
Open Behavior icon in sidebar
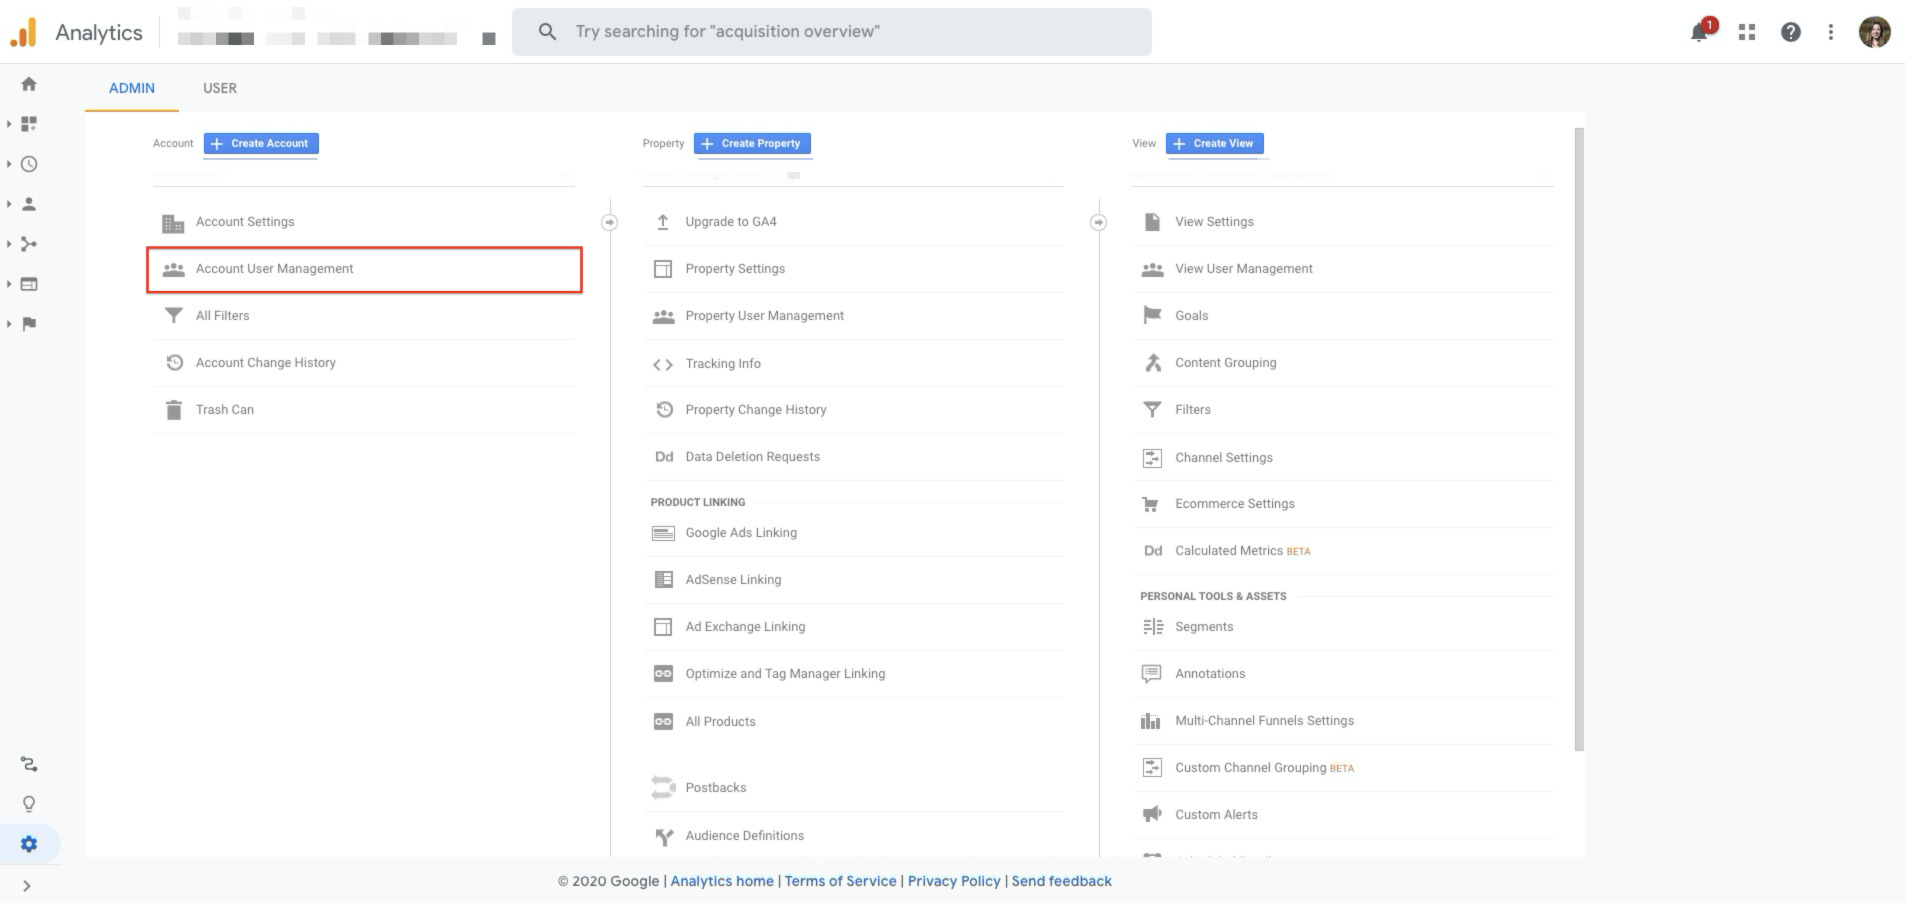pyautogui.click(x=29, y=284)
